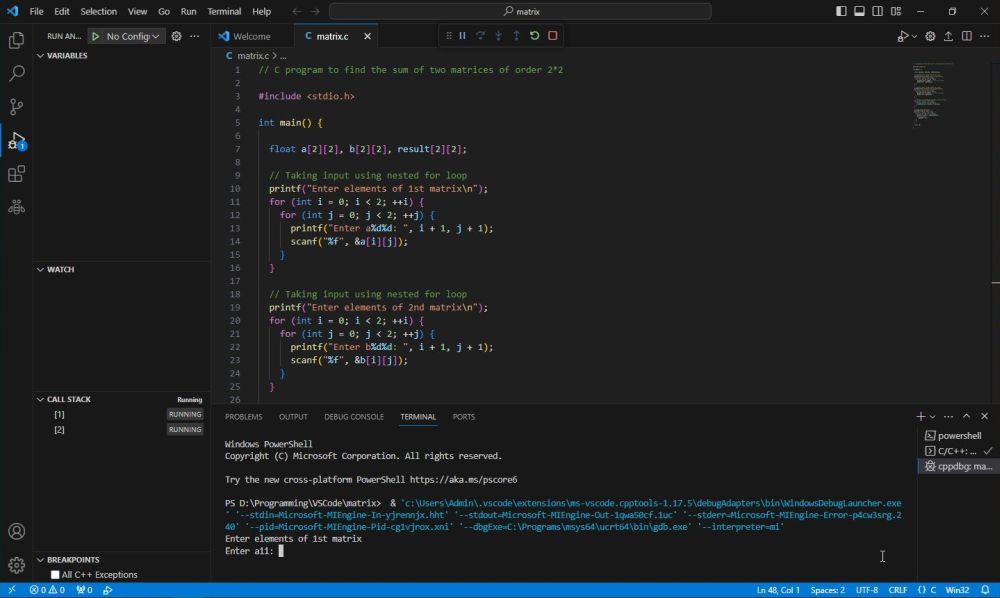Open panel More Actions ellipsis
The width and height of the screenshot is (1000, 598).
948,416
